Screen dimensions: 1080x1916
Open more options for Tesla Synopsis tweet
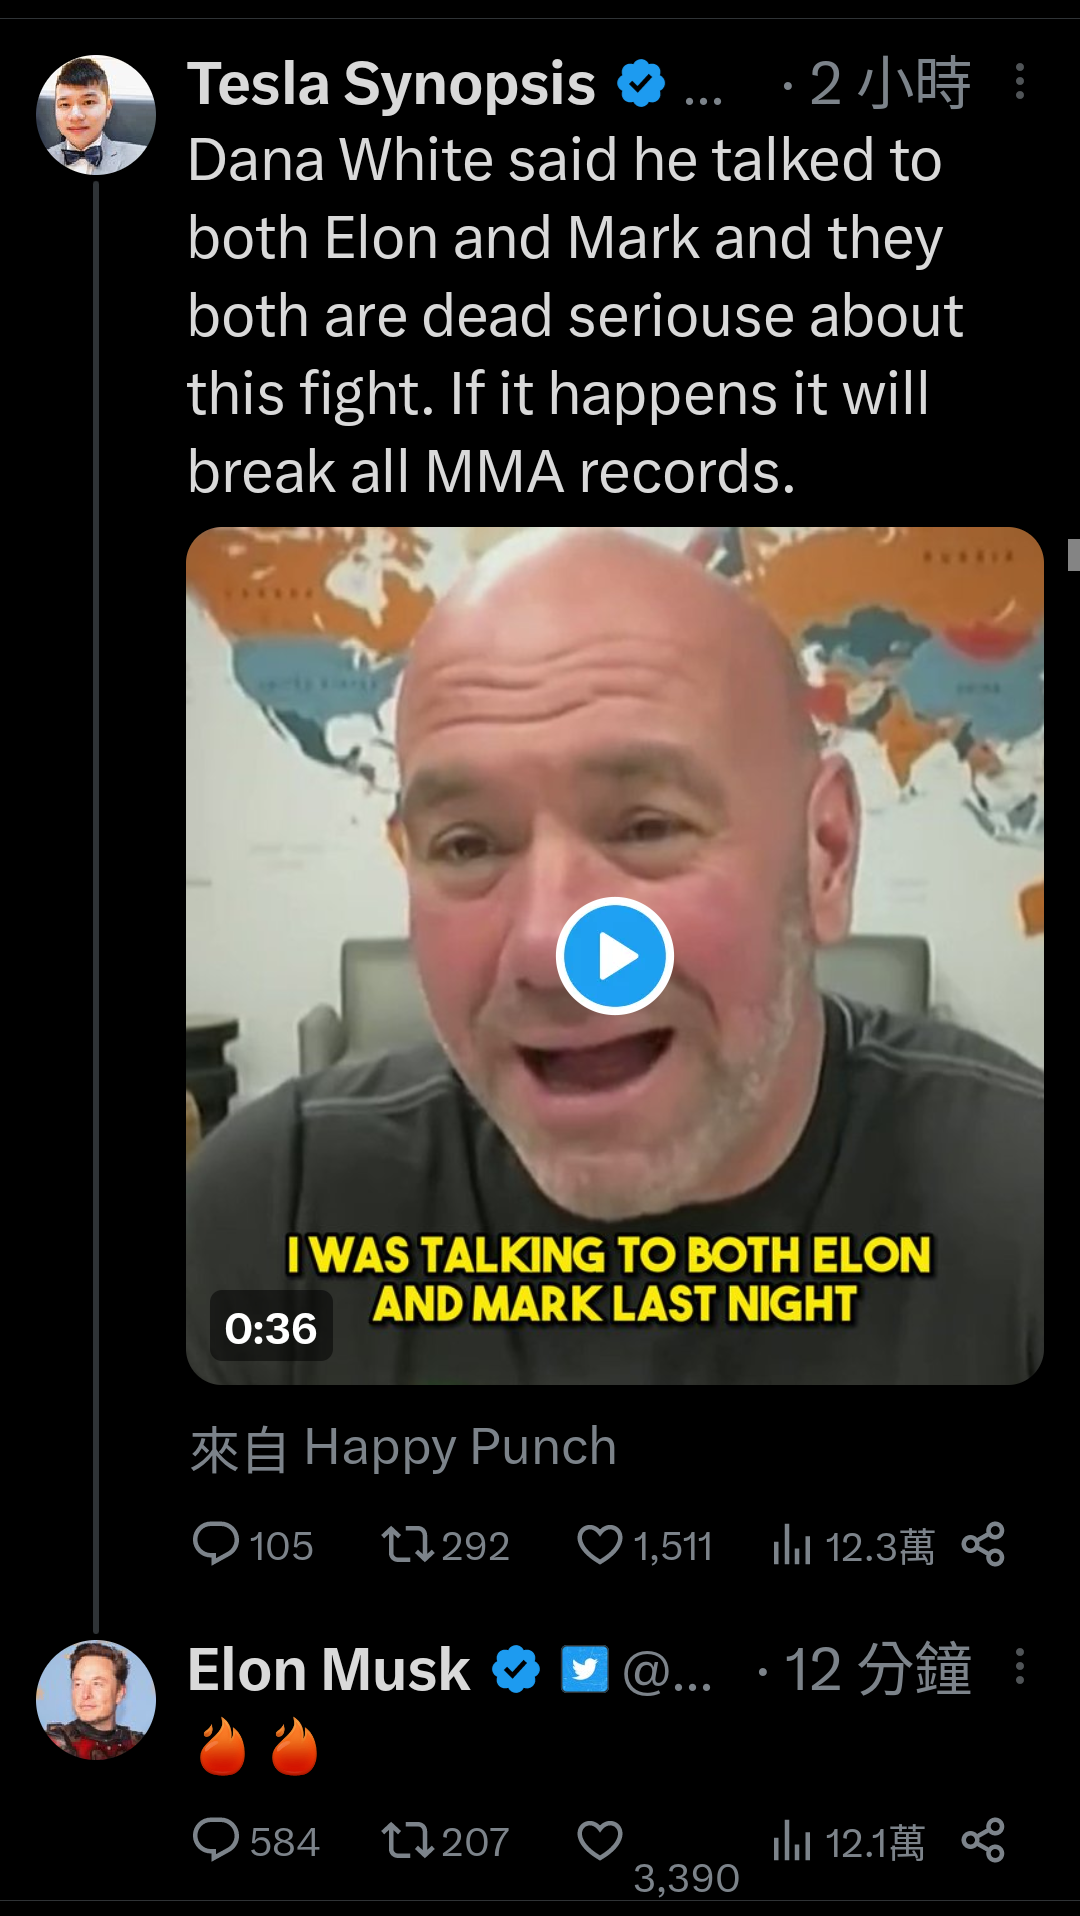click(x=1019, y=82)
